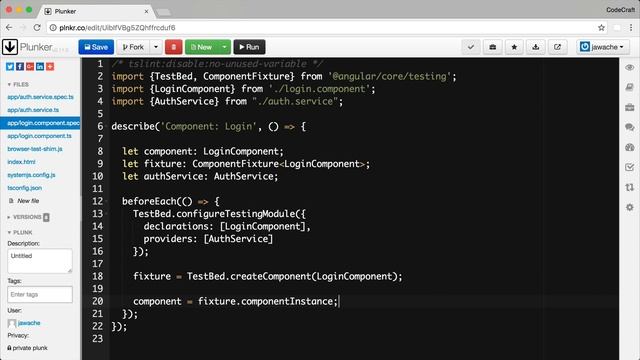
Task: Open Fork dropdown arrow
Action: click(x=156, y=47)
